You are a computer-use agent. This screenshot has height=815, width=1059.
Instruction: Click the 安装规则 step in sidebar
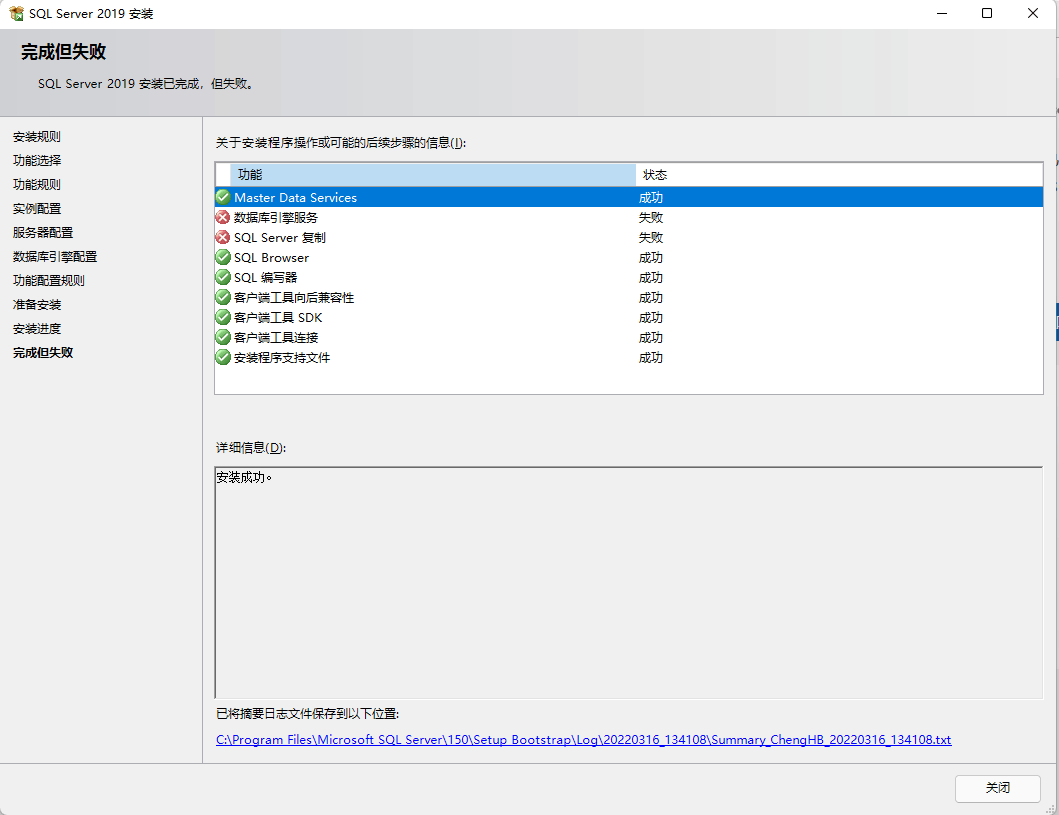37,136
